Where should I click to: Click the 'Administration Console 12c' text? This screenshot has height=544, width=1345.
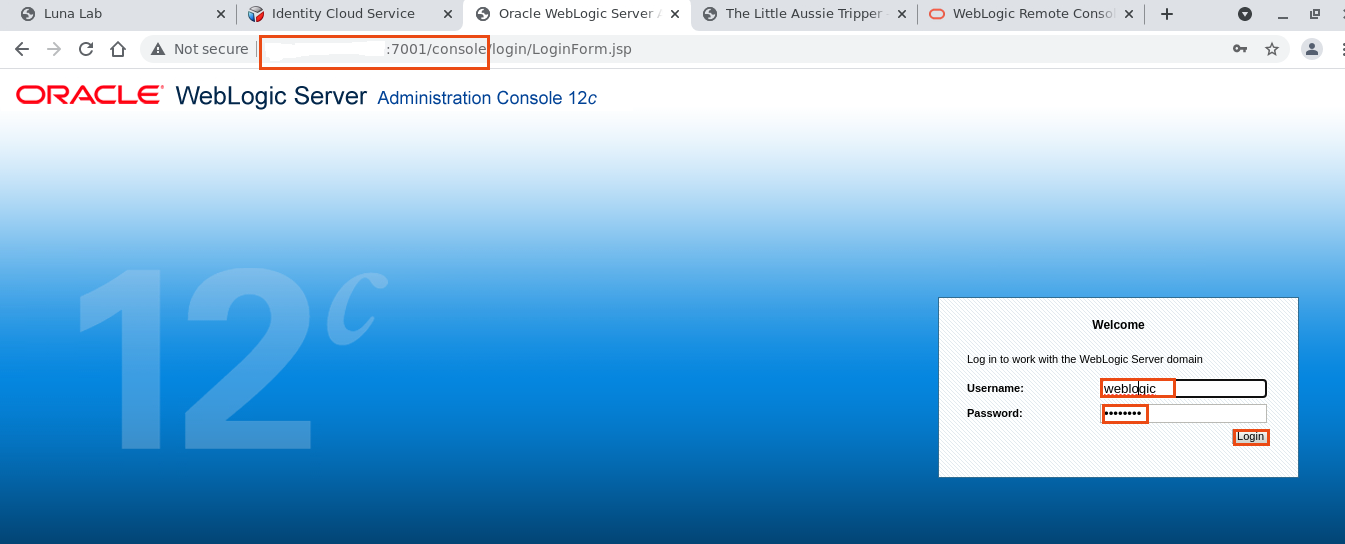pyautogui.click(x=487, y=98)
